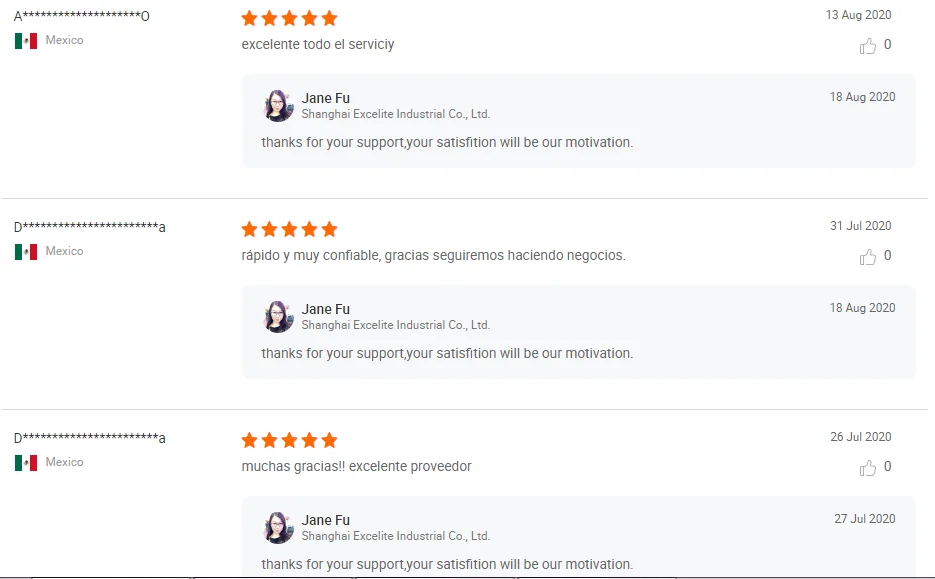Click the Mexico flag under reviewer A***O

coord(26,41)
